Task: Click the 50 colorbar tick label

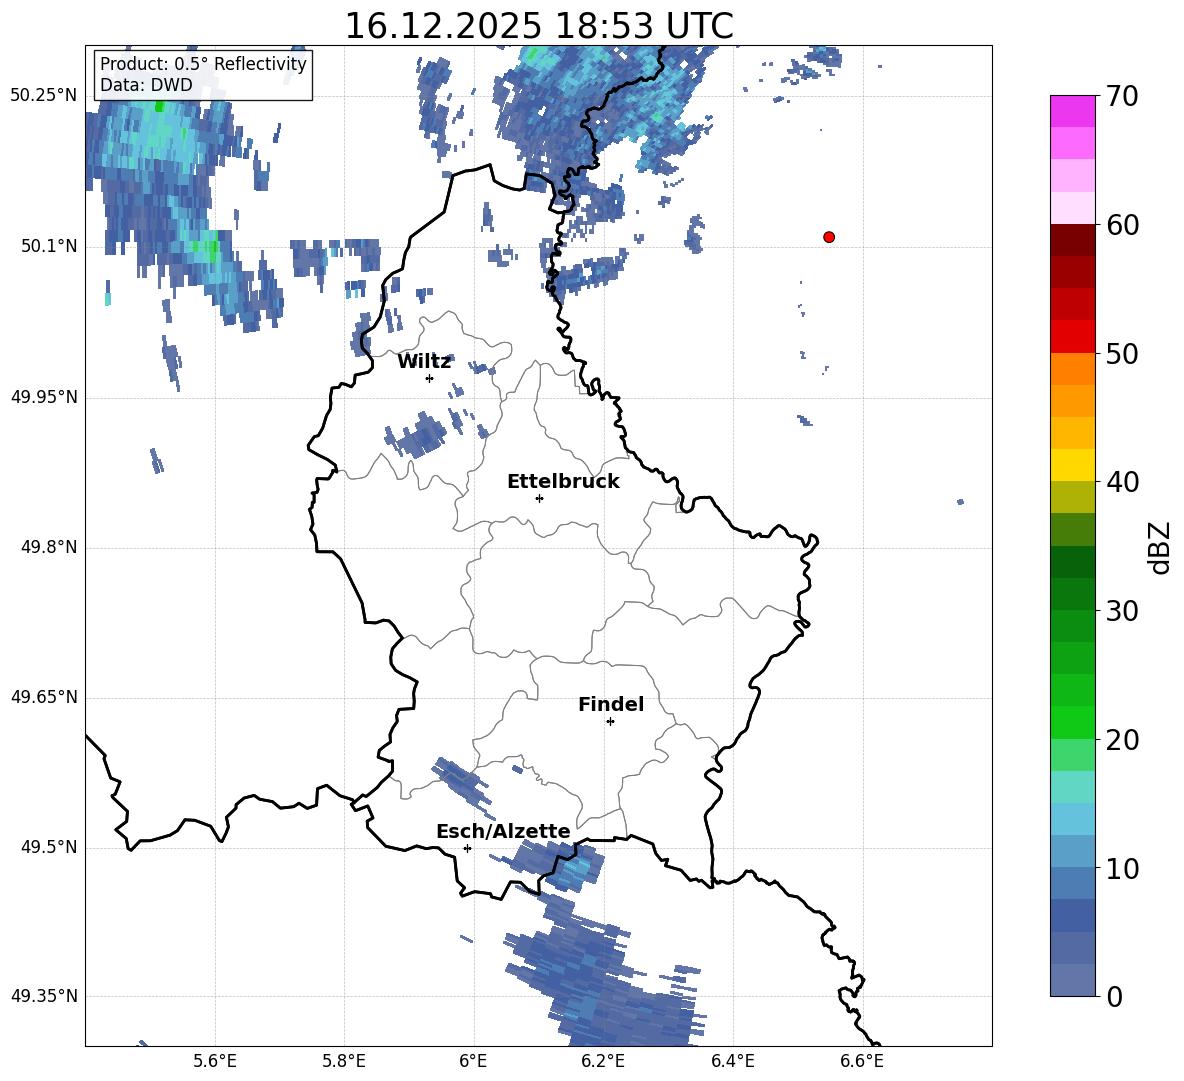Action: (1123, 354)
